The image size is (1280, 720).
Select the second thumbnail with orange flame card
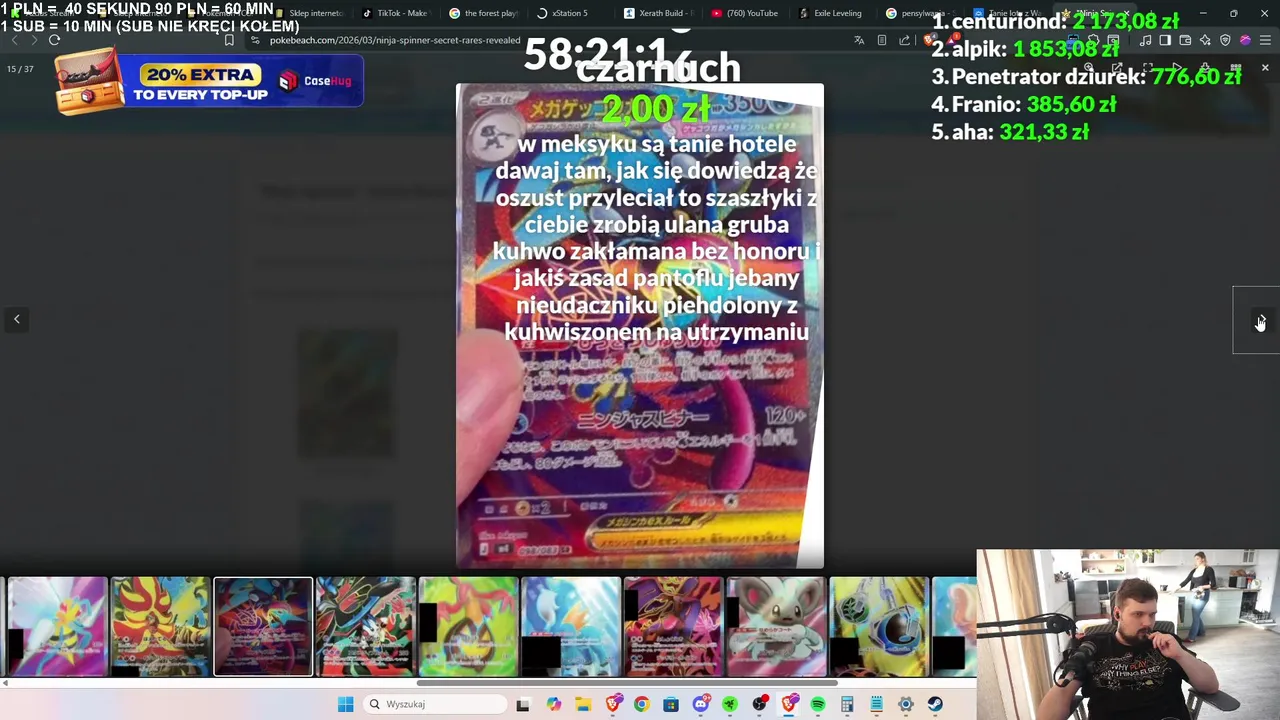(160, 626)
